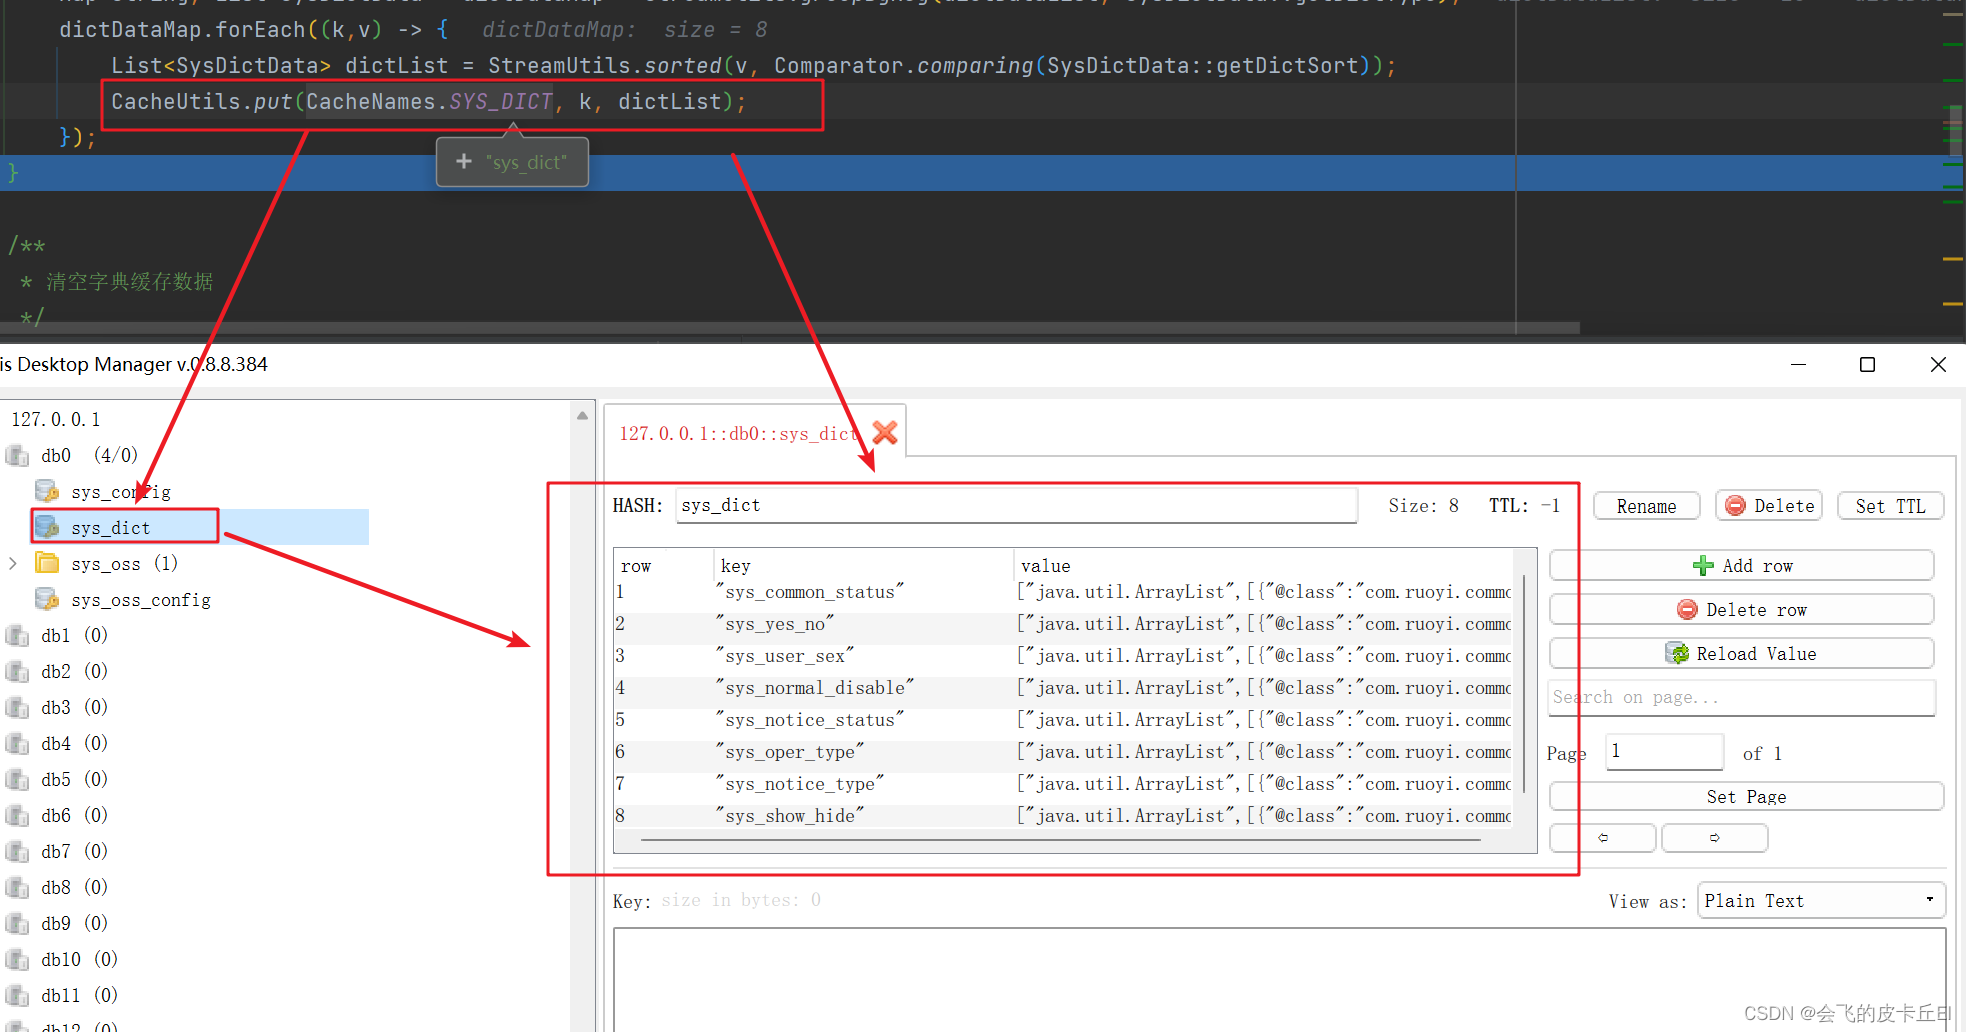Click the Reload Value refresh icon
Screen dimensions: 1966x1032
pyautogui.click(x=1677, y=652)
